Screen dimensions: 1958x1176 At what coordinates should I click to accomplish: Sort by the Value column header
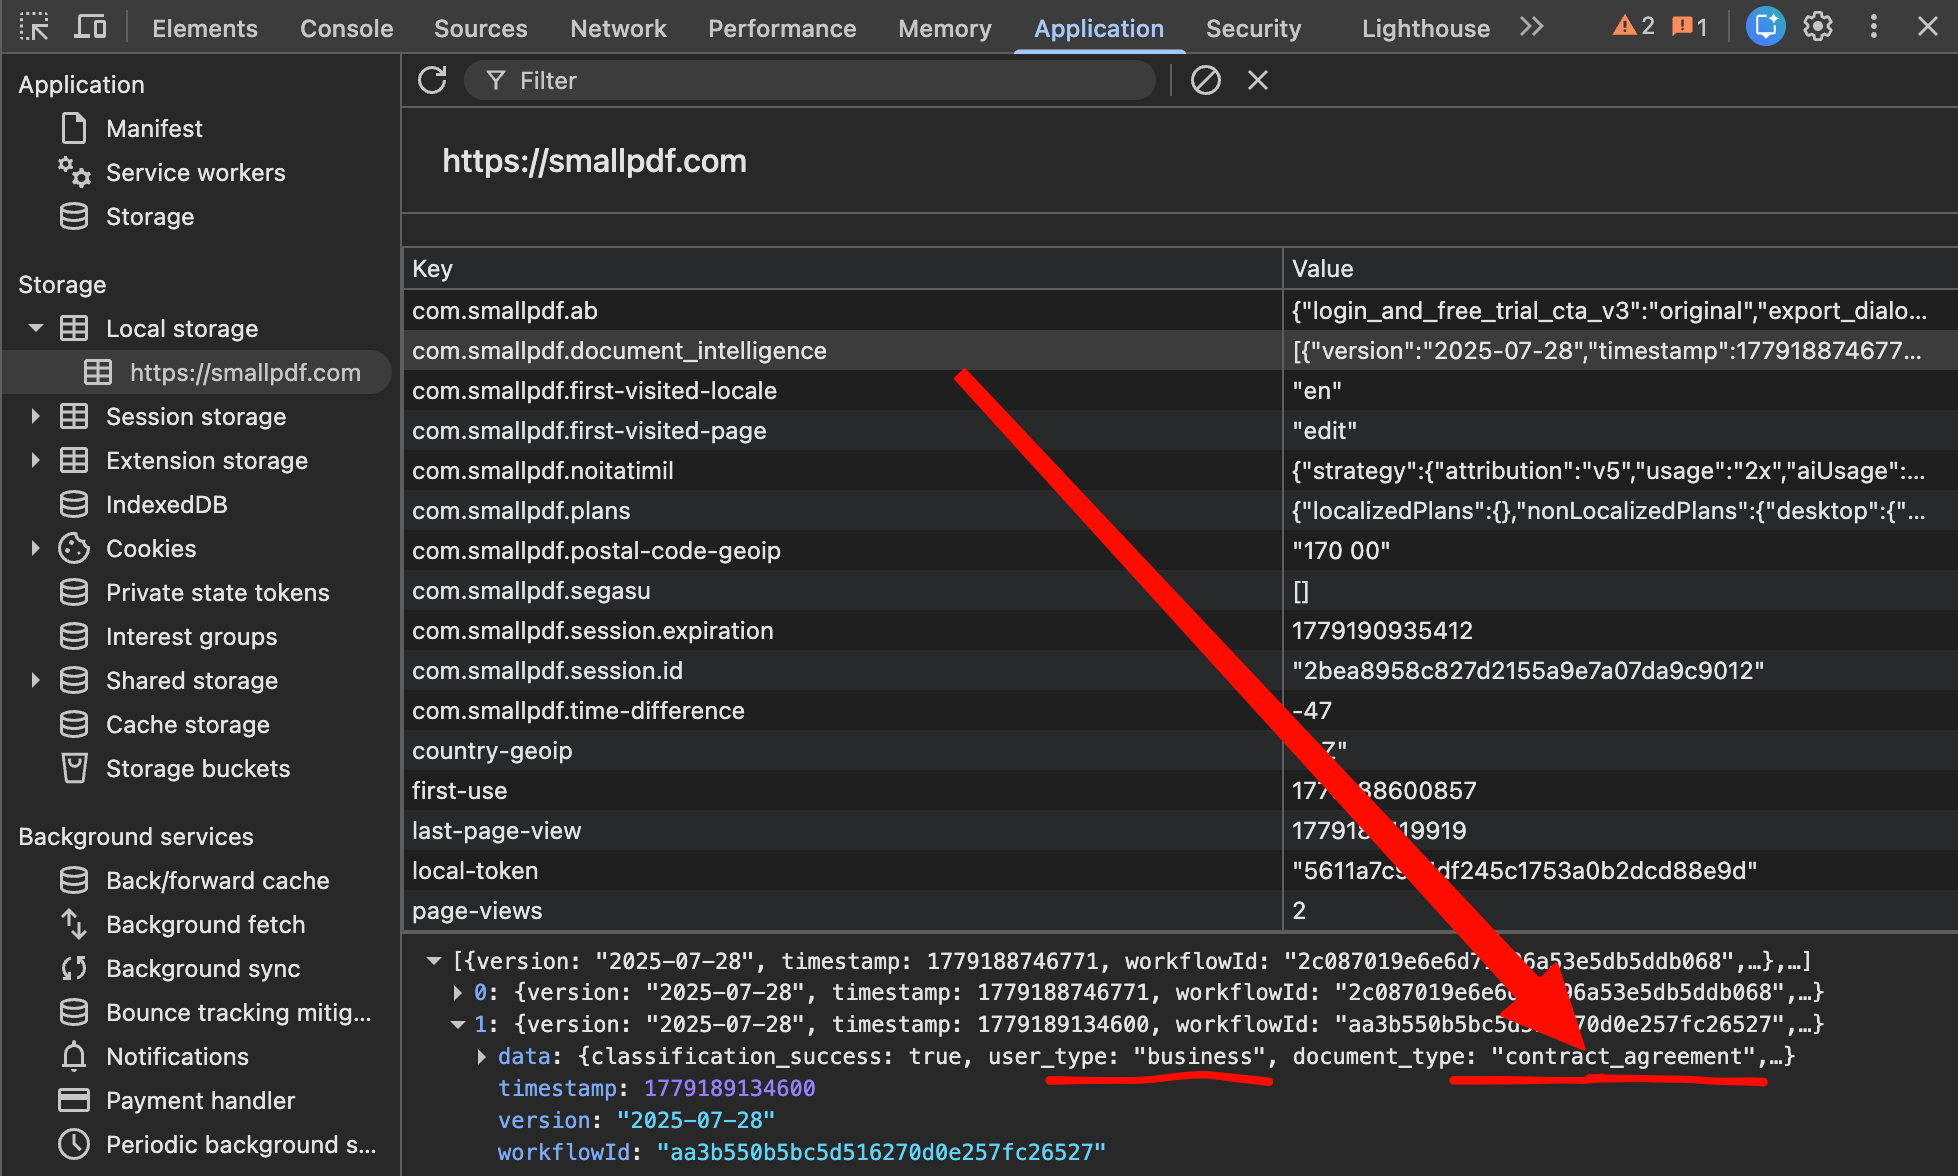click(x=1620, y=269)
